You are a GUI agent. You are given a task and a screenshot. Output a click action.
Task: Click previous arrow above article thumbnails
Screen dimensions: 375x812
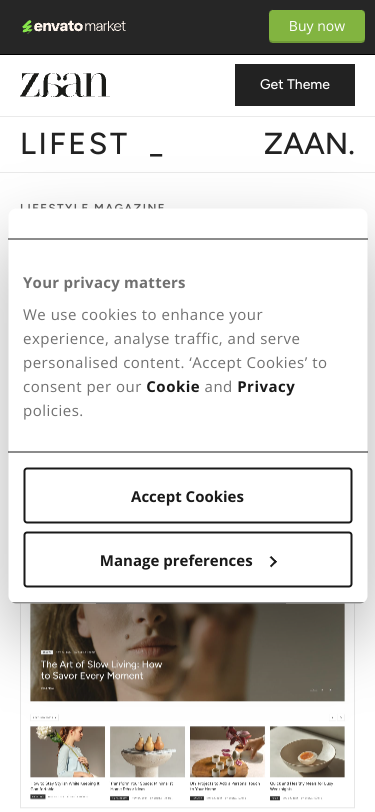pyautogui.click(x=333, y=718)
